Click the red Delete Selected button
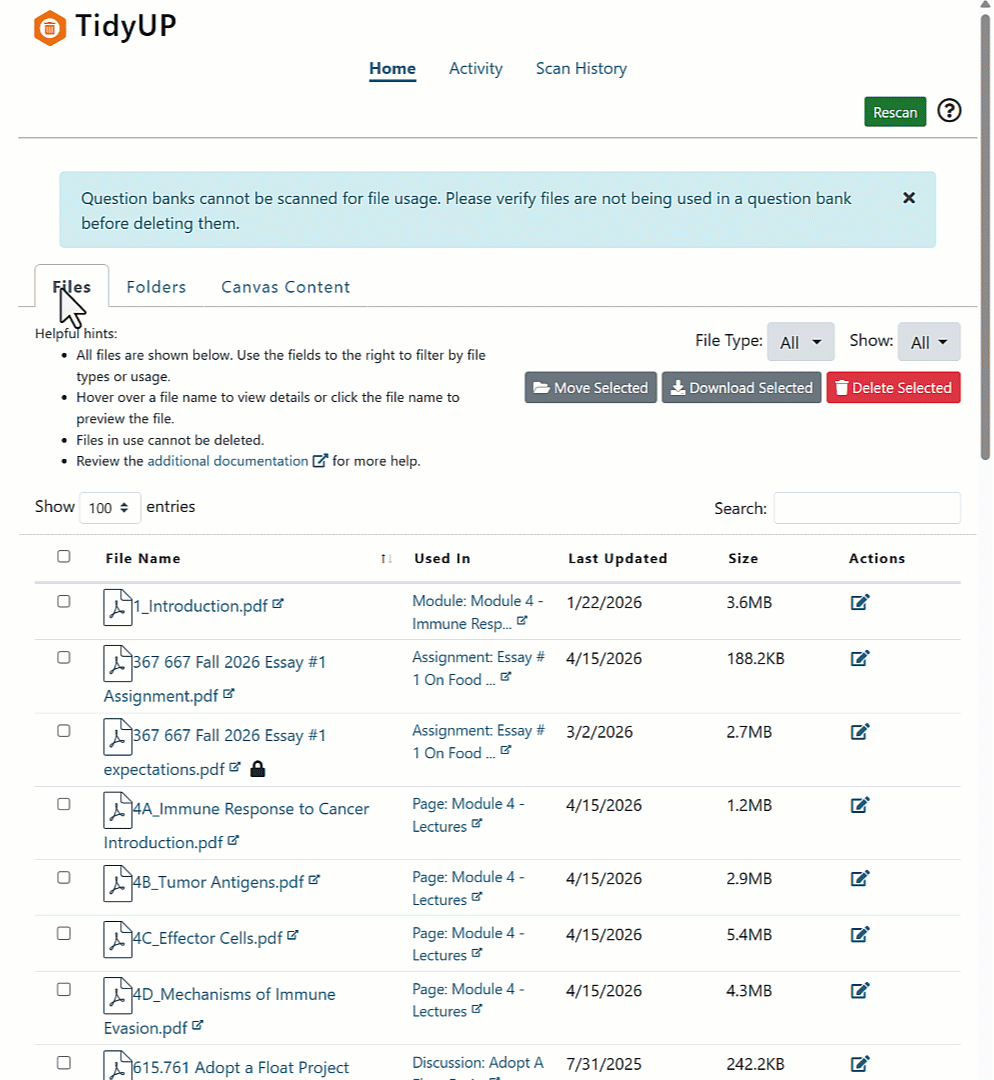 [893, 388]
